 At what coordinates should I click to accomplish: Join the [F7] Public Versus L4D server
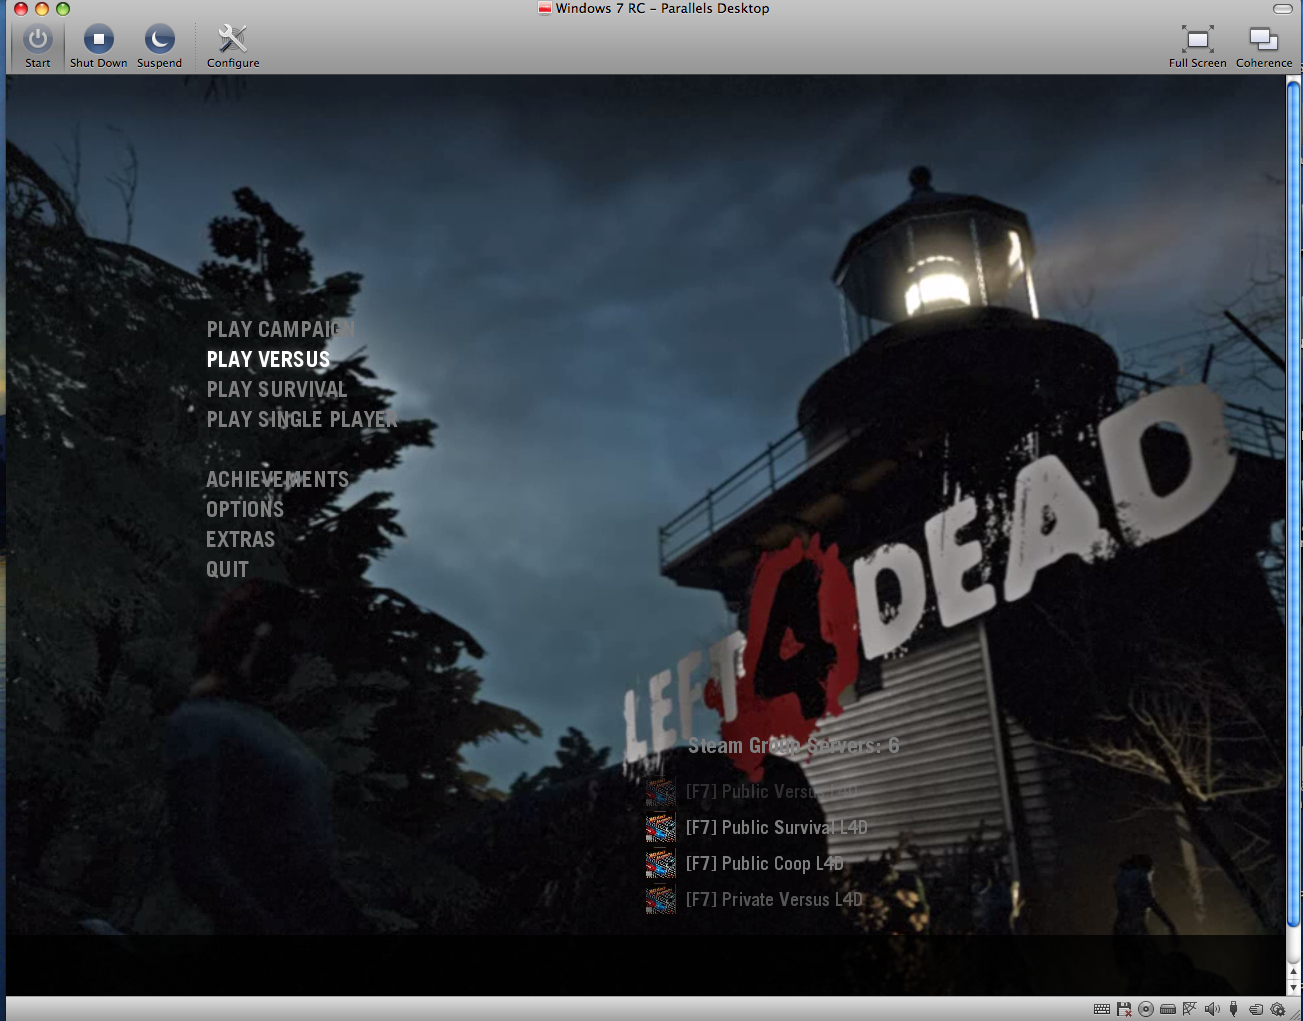click(x=772, y=792)
